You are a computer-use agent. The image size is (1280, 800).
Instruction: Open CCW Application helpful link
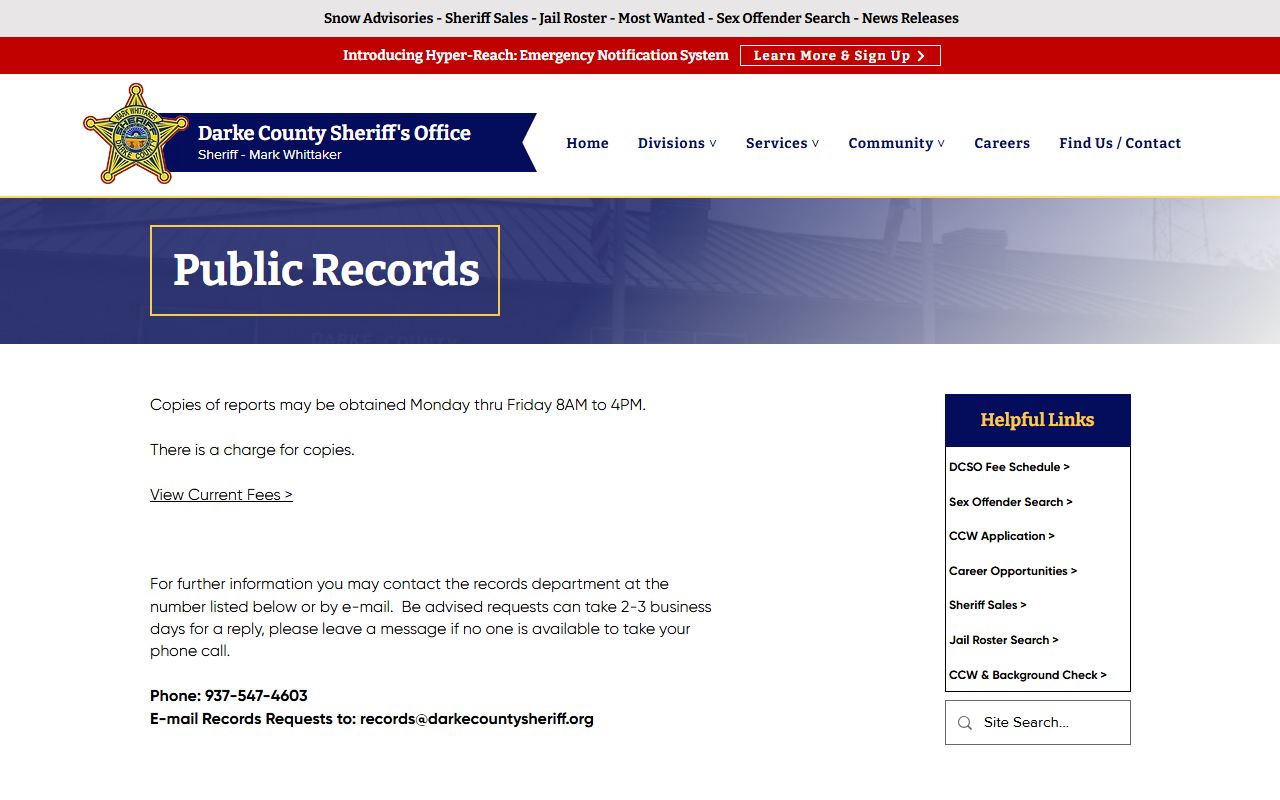1002,536
